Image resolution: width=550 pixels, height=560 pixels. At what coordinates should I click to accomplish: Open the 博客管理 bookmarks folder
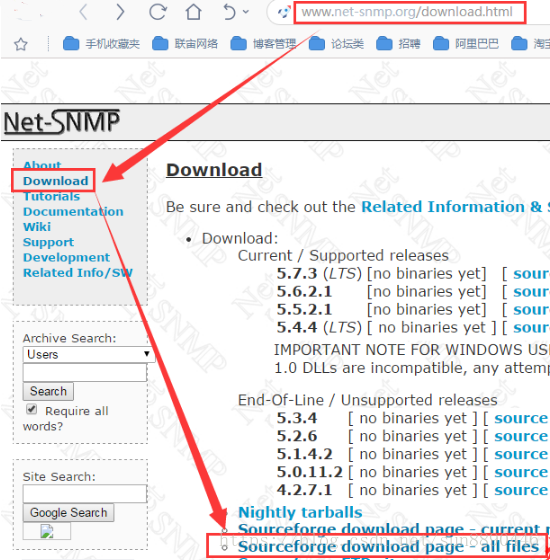point(264,44)
